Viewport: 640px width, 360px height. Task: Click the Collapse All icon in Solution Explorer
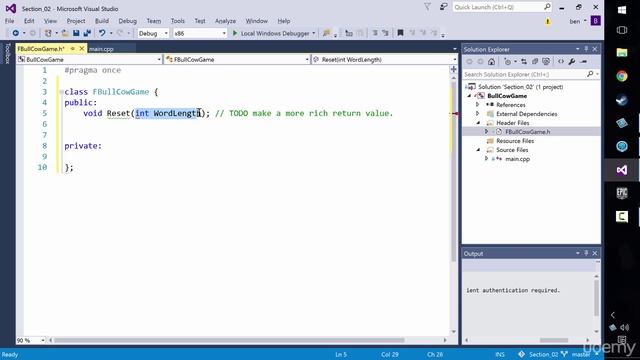point(535,62)
